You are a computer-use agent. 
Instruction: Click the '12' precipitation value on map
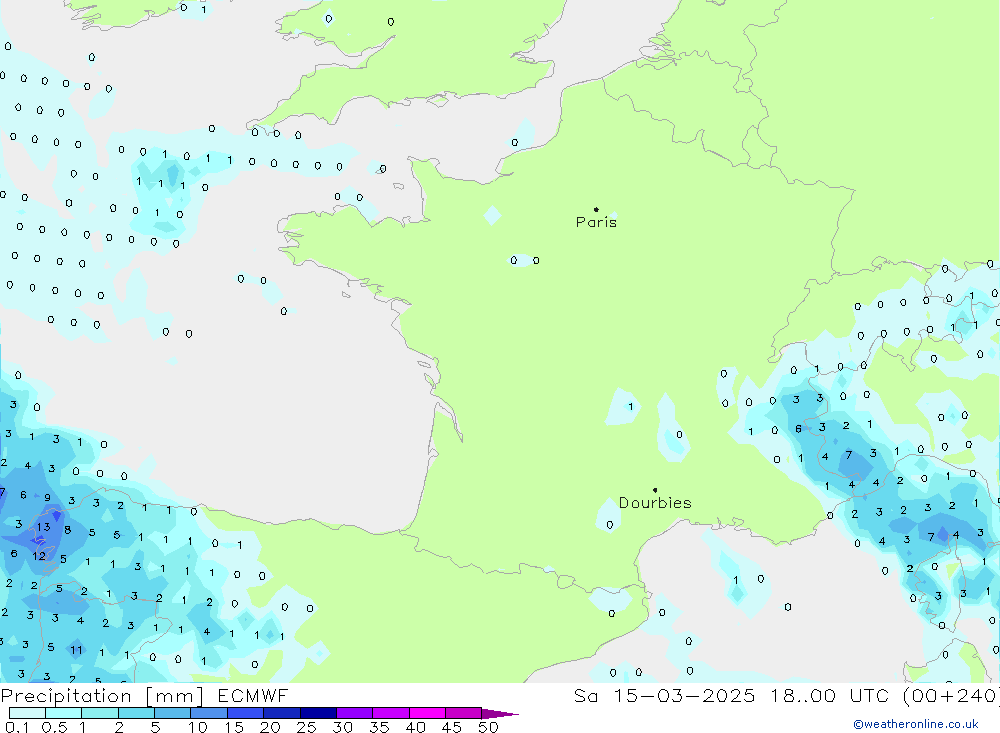click(x=39, y=556)
